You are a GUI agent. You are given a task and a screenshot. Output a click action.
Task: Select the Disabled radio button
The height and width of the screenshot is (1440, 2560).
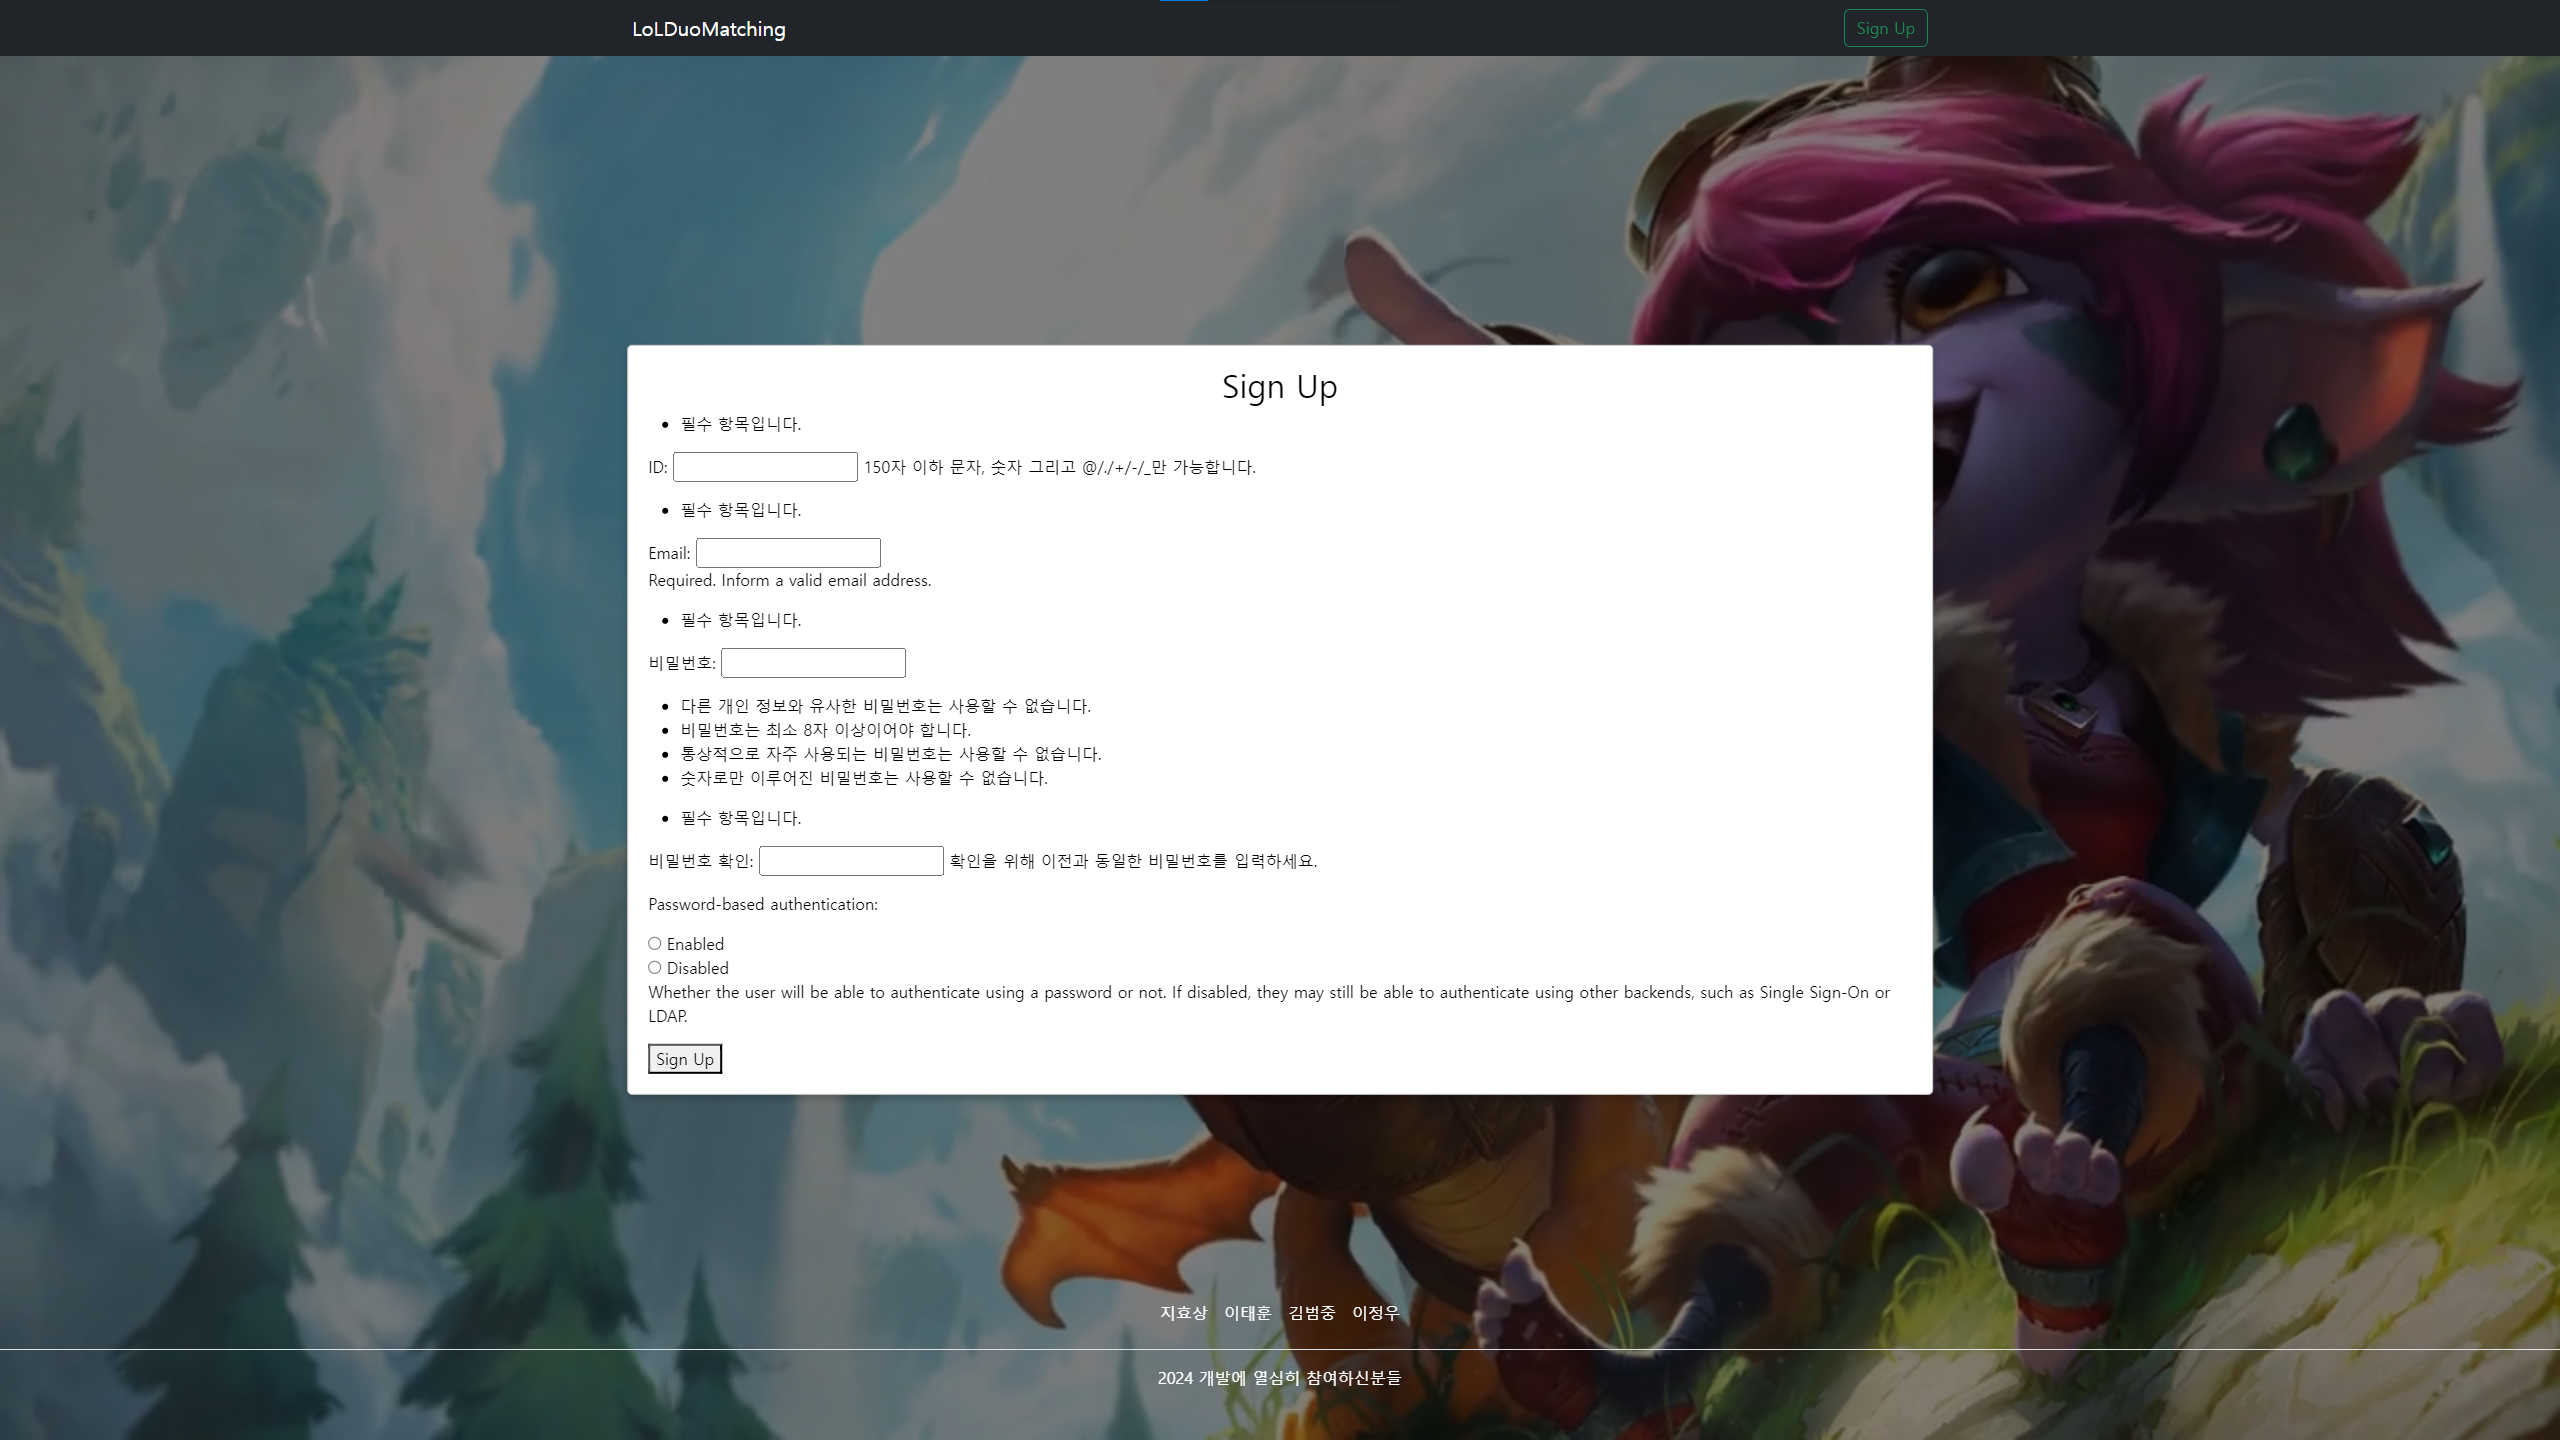[655, 968]
